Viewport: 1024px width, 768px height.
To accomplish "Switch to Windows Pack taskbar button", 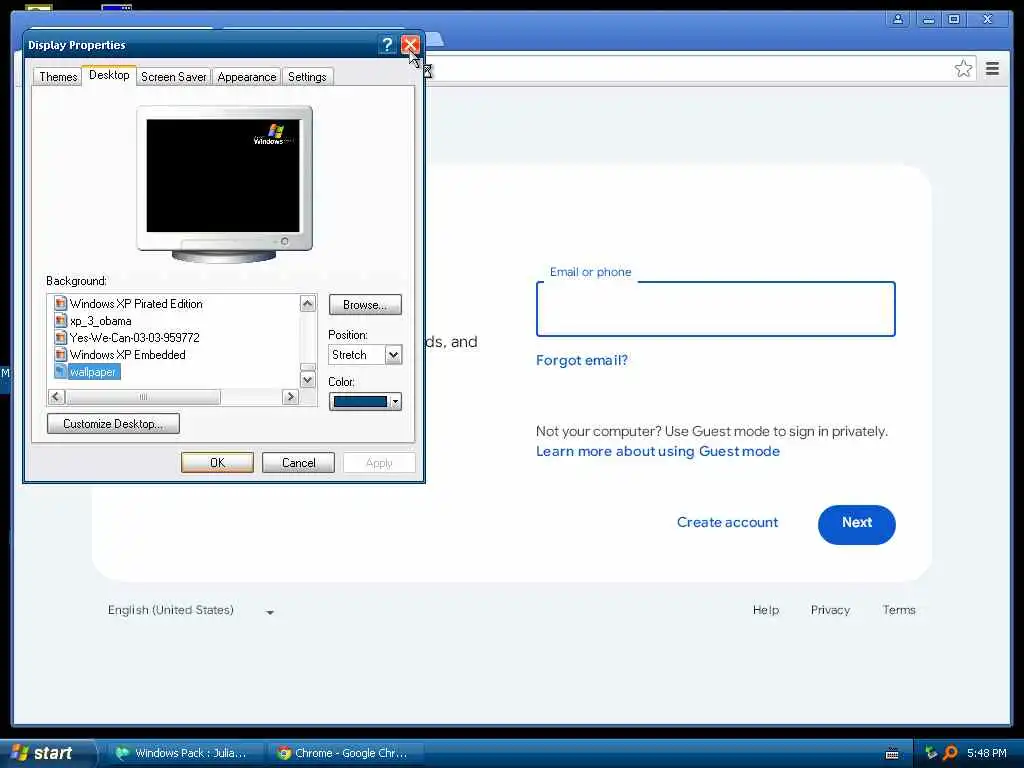I will pyautogui.click(x=185, y=753).
